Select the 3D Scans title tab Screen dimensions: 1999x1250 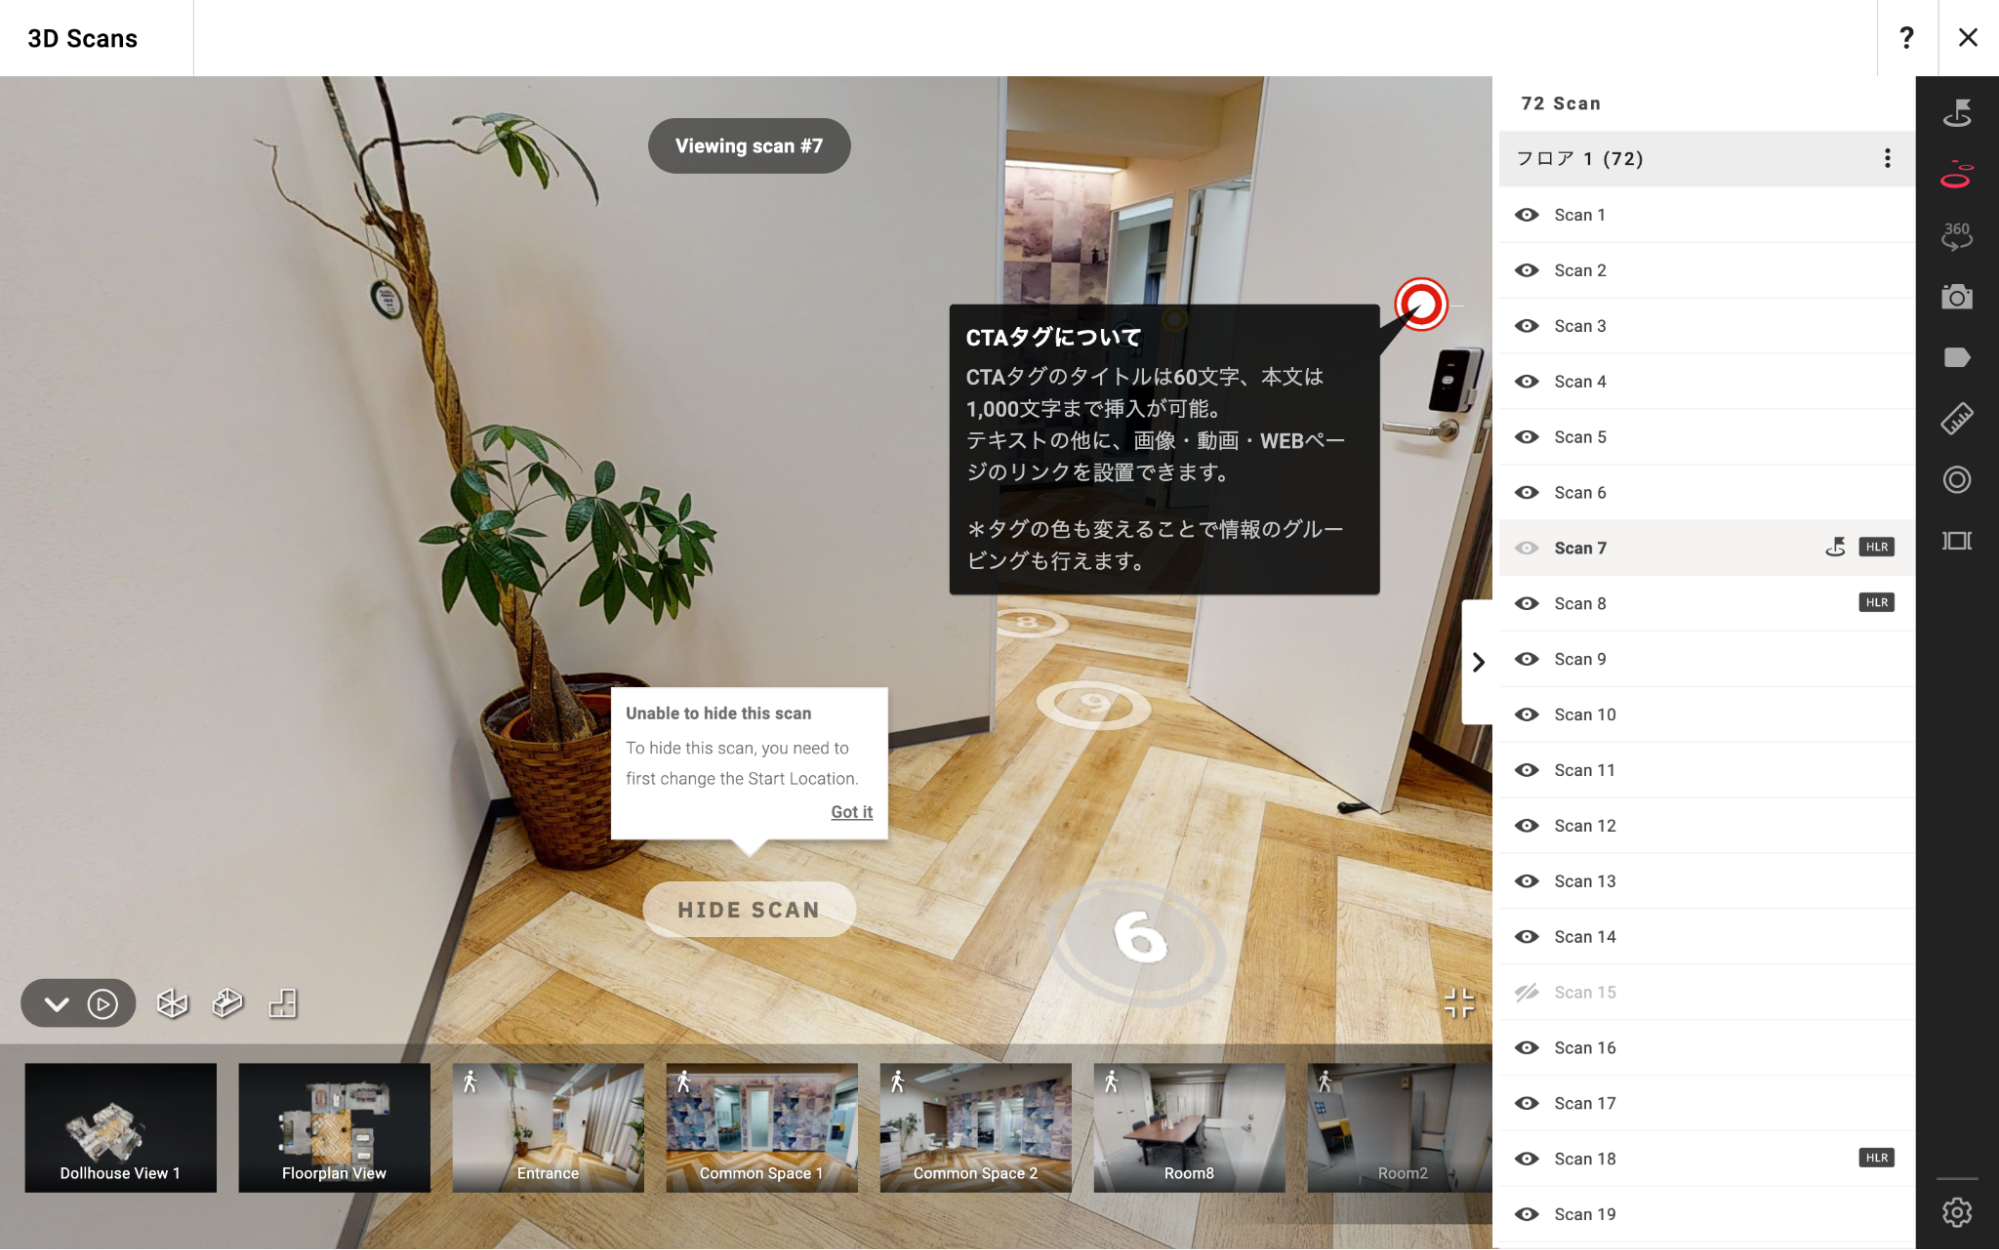click(x=83, y=38)
